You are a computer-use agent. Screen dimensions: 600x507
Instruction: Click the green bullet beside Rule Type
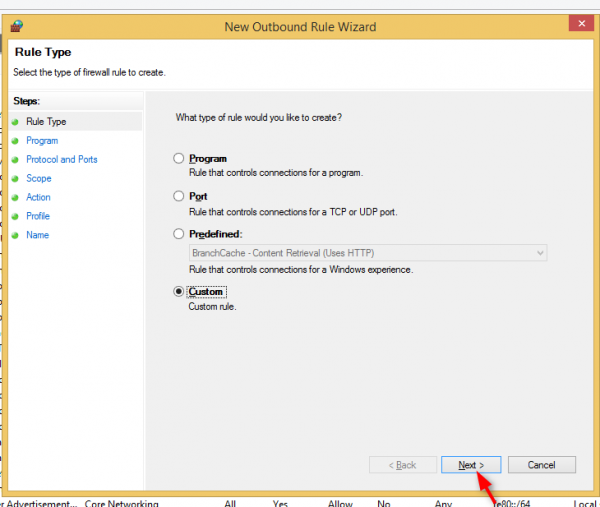click(x=15, y=122)
